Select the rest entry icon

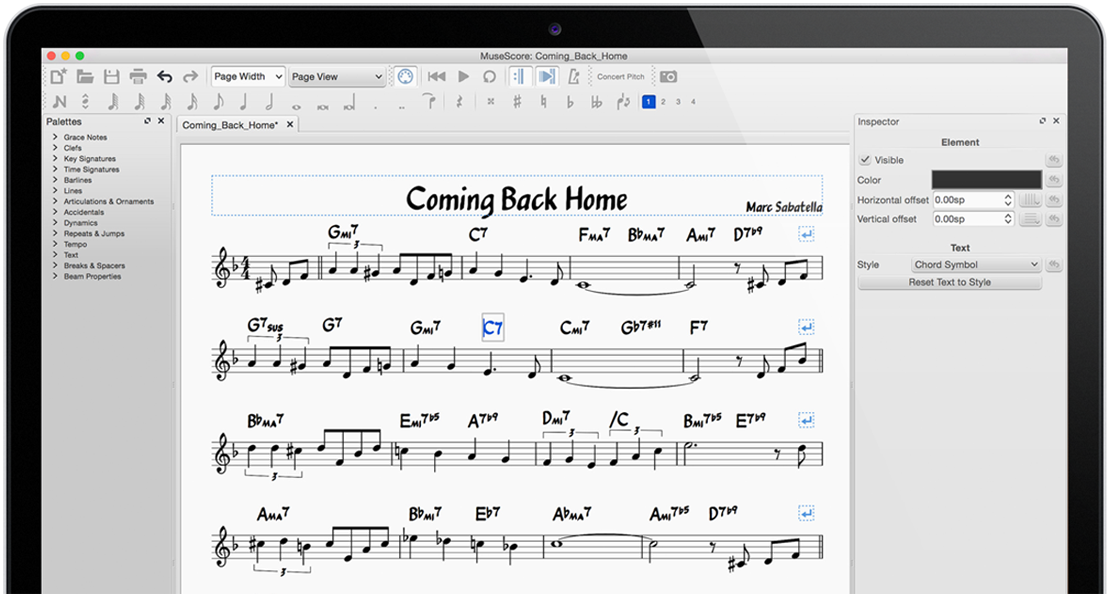tap(458, 101)
